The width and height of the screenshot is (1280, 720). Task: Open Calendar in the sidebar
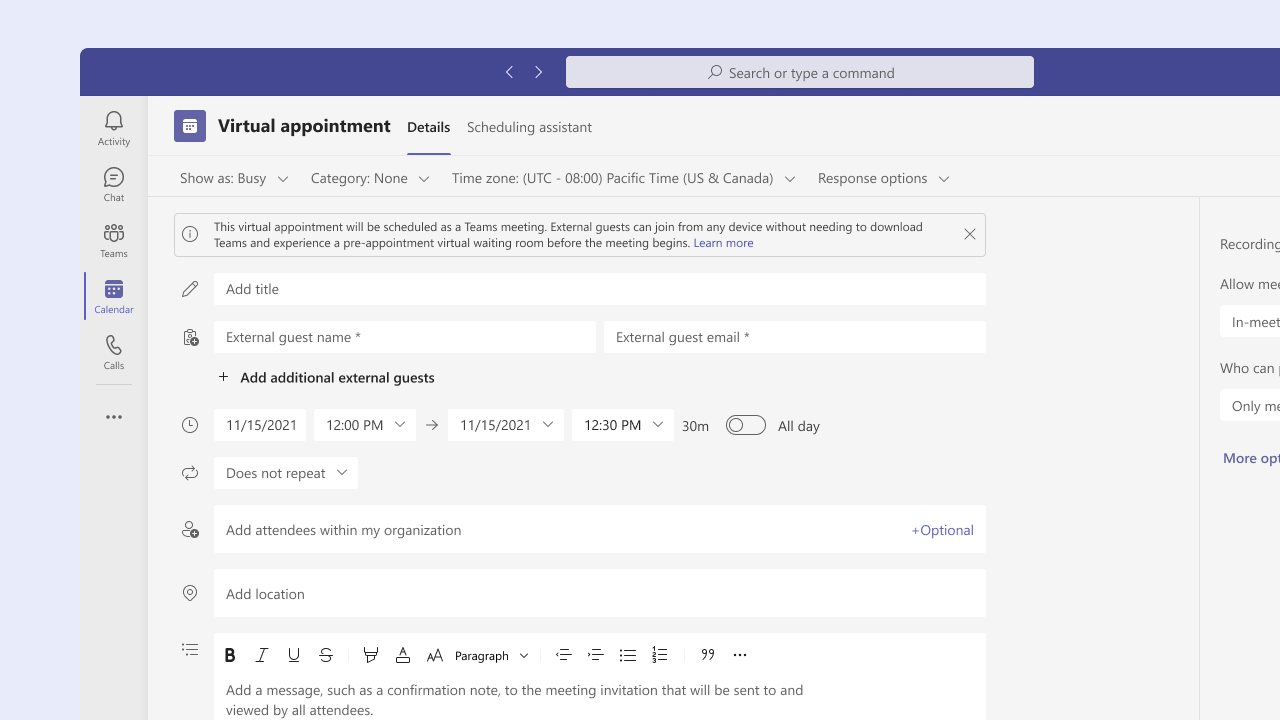(114, 297)
